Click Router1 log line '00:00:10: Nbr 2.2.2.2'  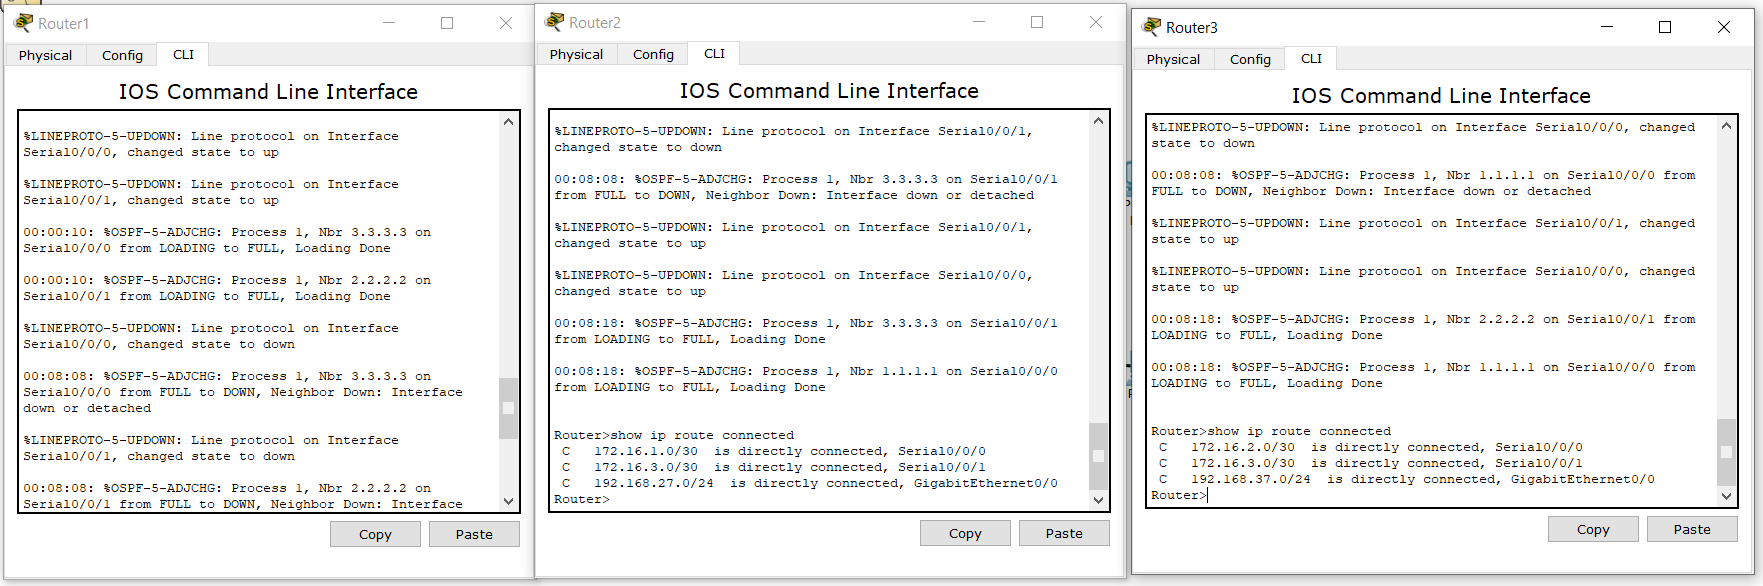[227, 288]
